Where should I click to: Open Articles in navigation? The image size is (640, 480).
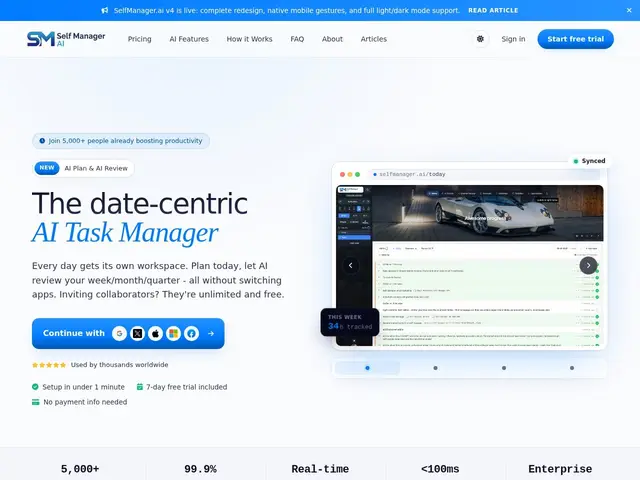373,39
